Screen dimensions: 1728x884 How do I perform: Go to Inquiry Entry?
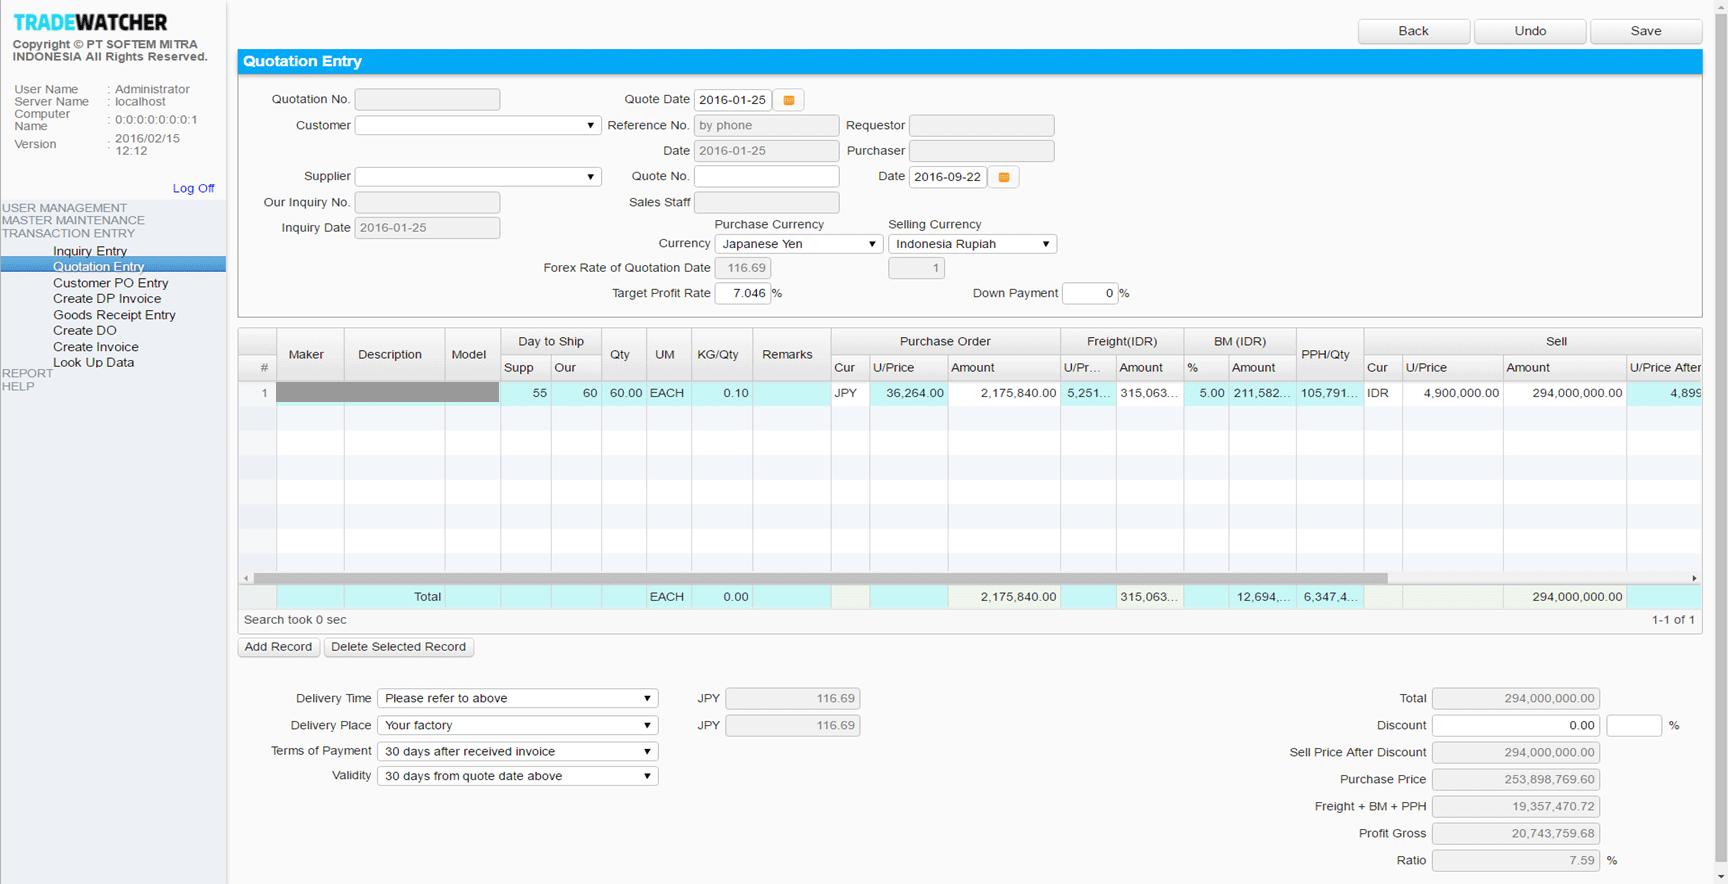click(x=90, y=251)
